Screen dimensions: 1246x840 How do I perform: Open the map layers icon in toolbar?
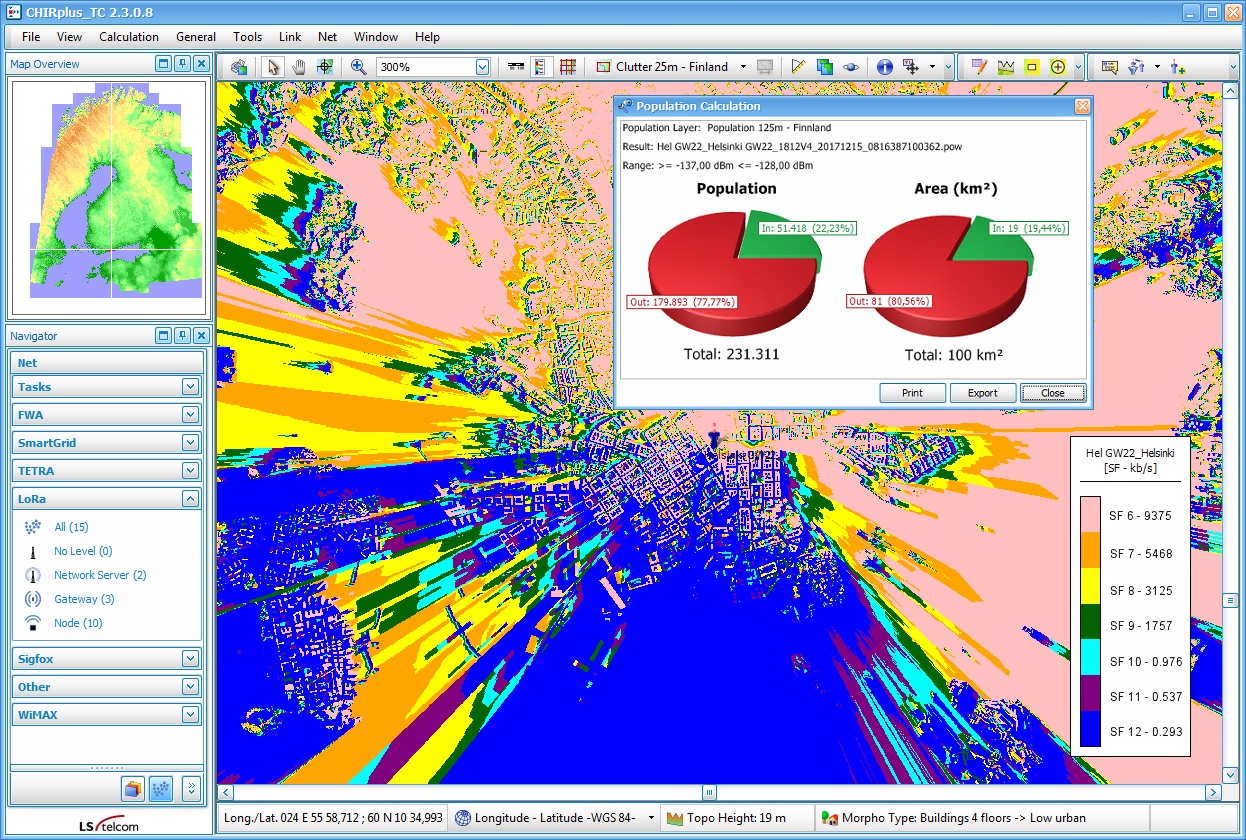click(x=239, y=66)
